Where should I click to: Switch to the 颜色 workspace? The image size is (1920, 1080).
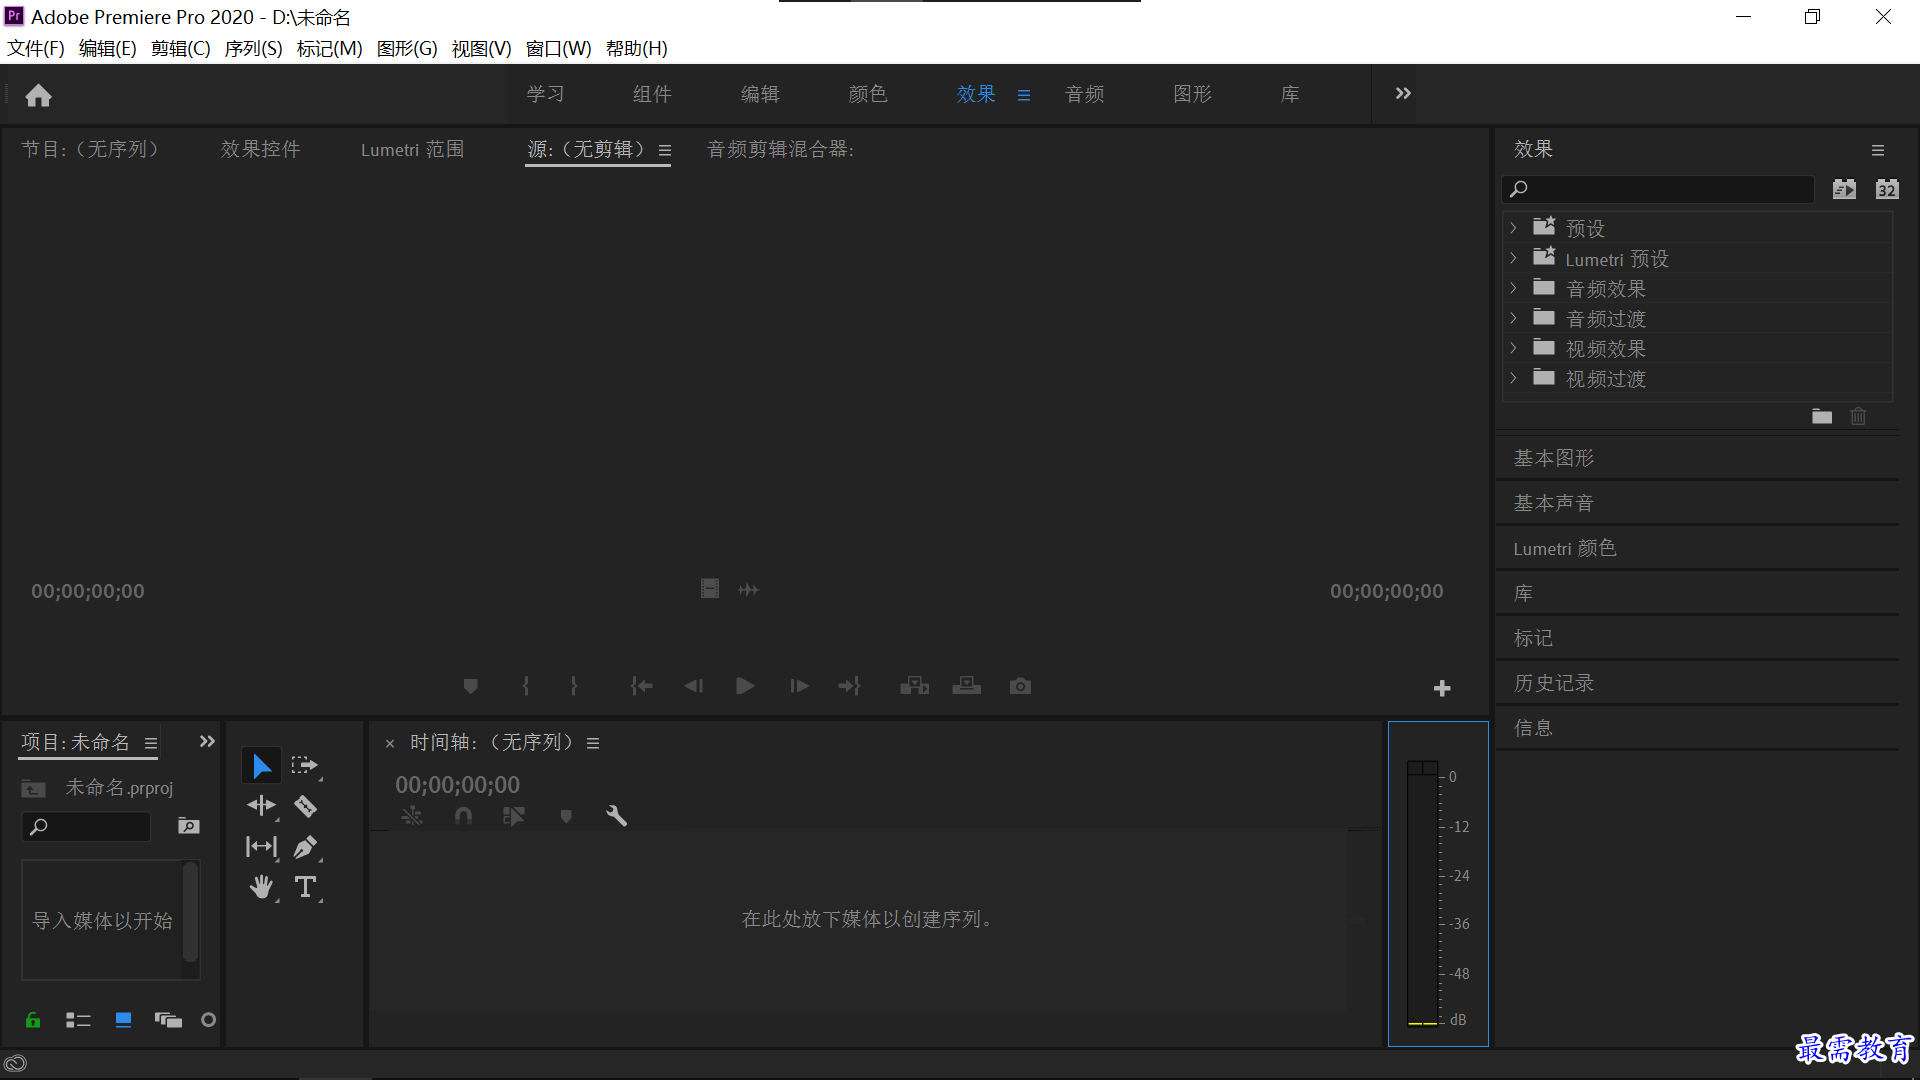coord(867,94)
